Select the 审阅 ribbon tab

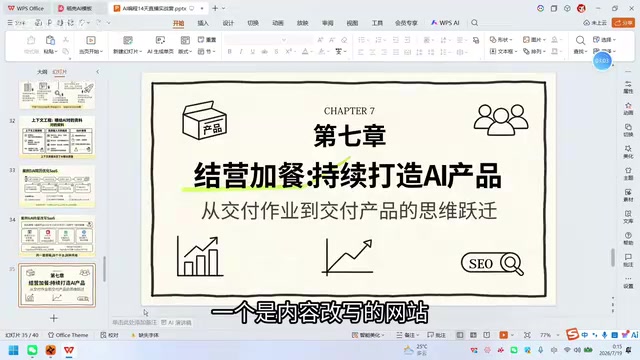coord(327,23)
